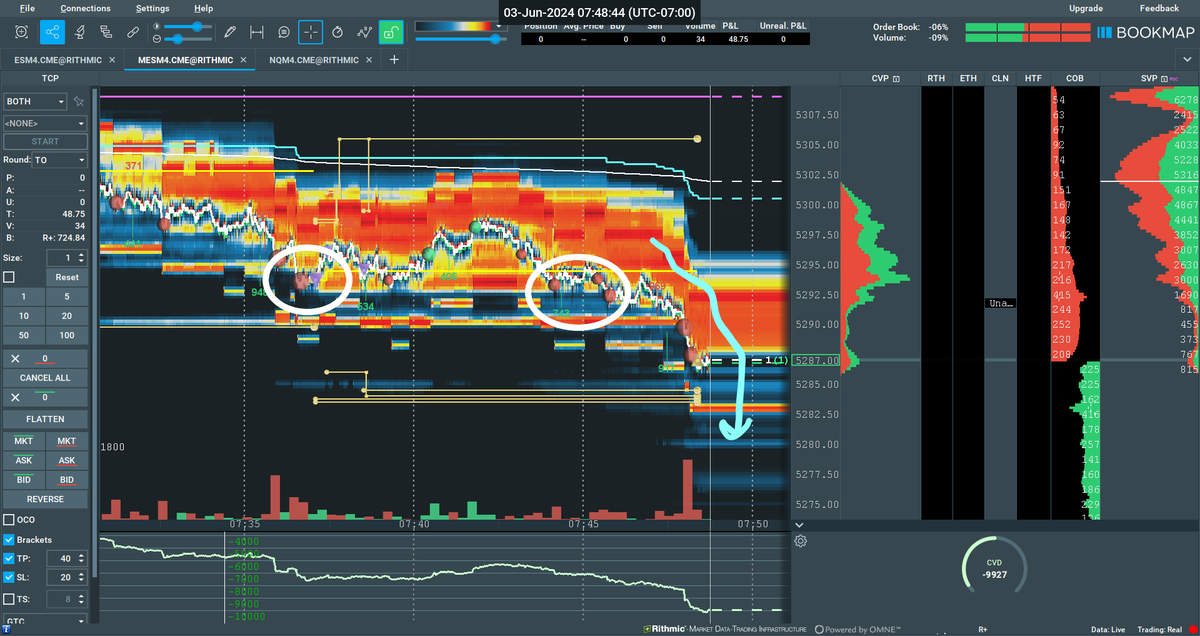Click the green buy MKT button
This screenshot has width=1200, height=636.
click(x=23, y=441)
